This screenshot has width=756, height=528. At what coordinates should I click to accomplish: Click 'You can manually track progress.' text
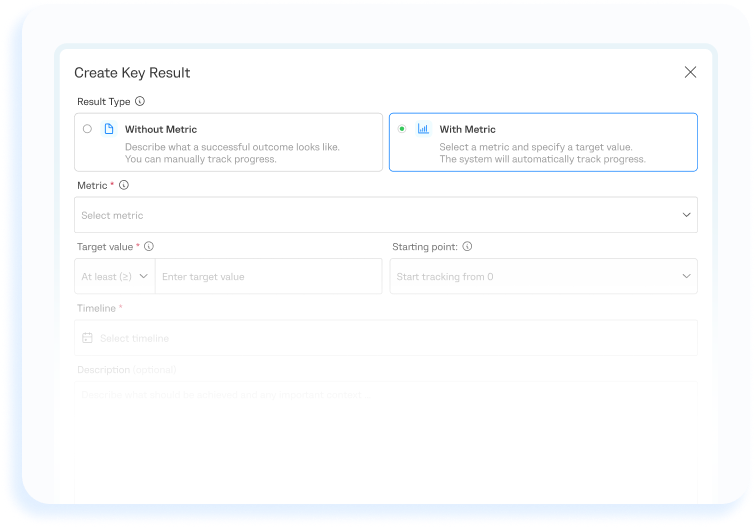(x=201, y=159)
